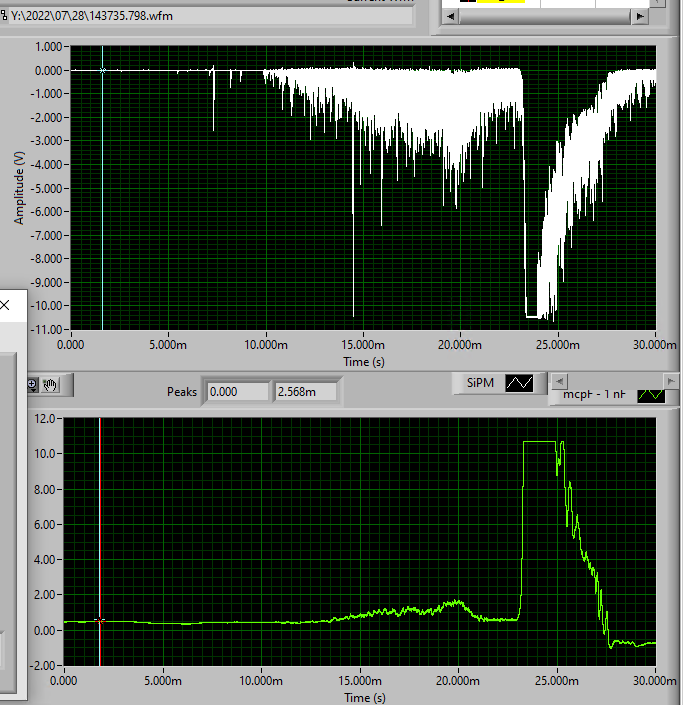Click the Peaks label
The height and width of the screenshot is (705, 683).
(182, 392)
